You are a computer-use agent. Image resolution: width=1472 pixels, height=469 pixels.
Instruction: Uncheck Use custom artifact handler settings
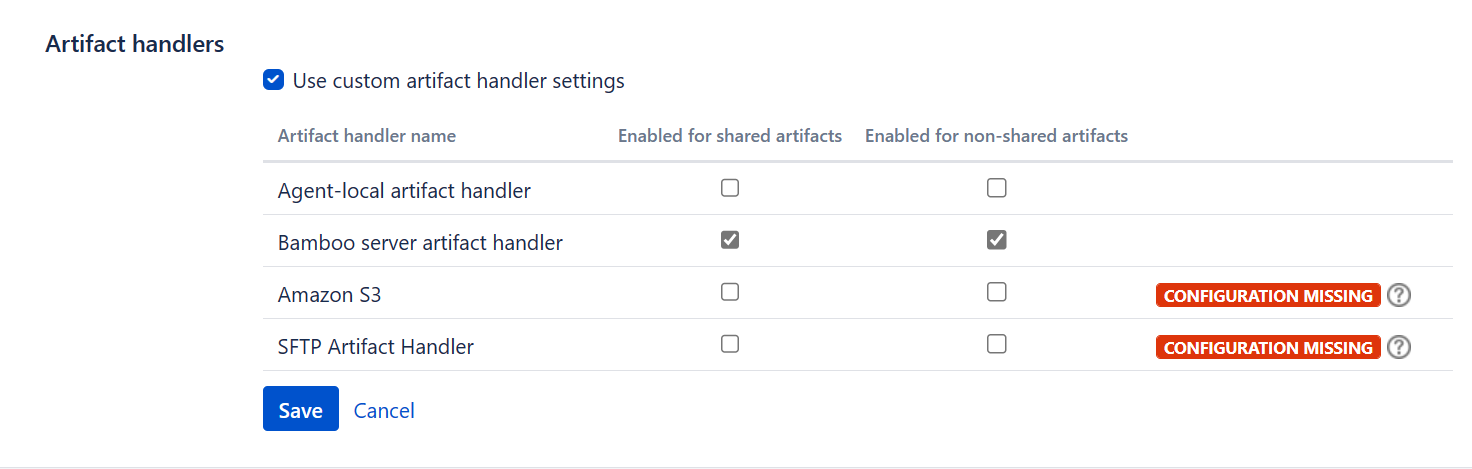click(x=273, y=80)
